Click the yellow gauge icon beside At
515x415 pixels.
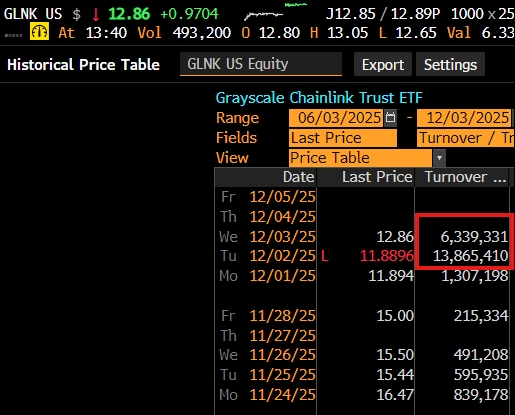39,32
